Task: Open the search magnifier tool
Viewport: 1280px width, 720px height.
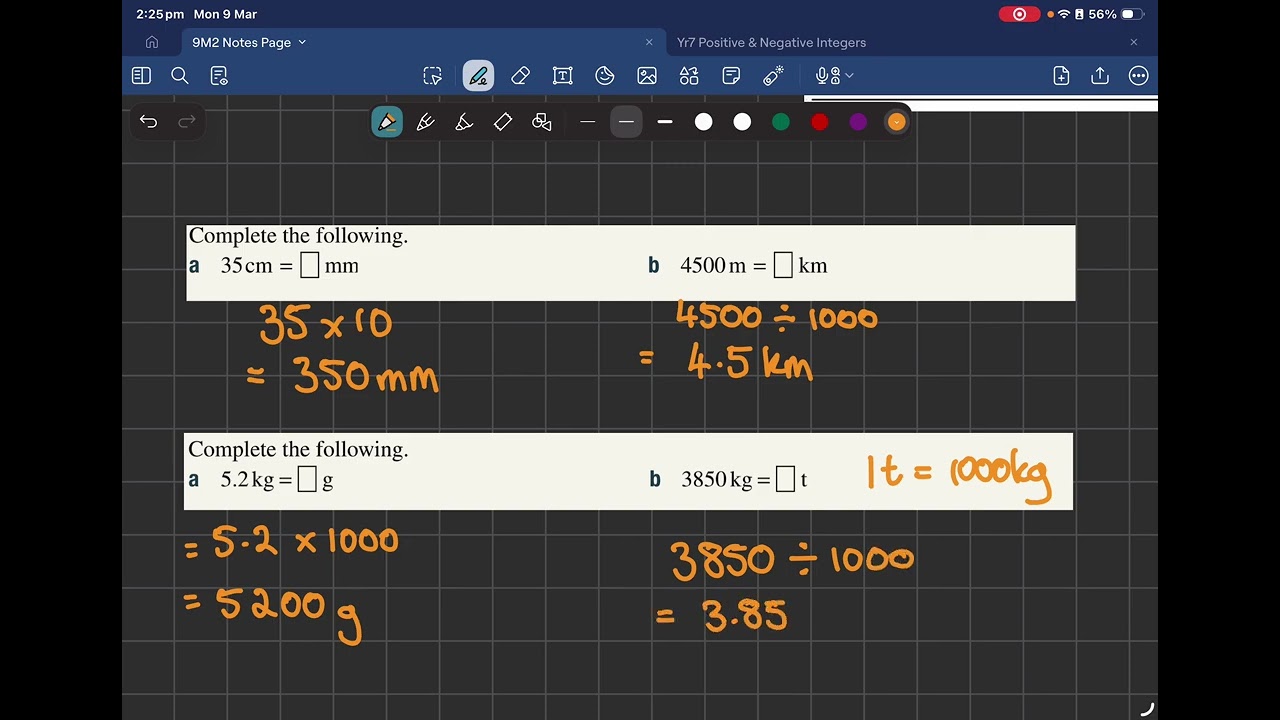Action: (x=180, y=76)
